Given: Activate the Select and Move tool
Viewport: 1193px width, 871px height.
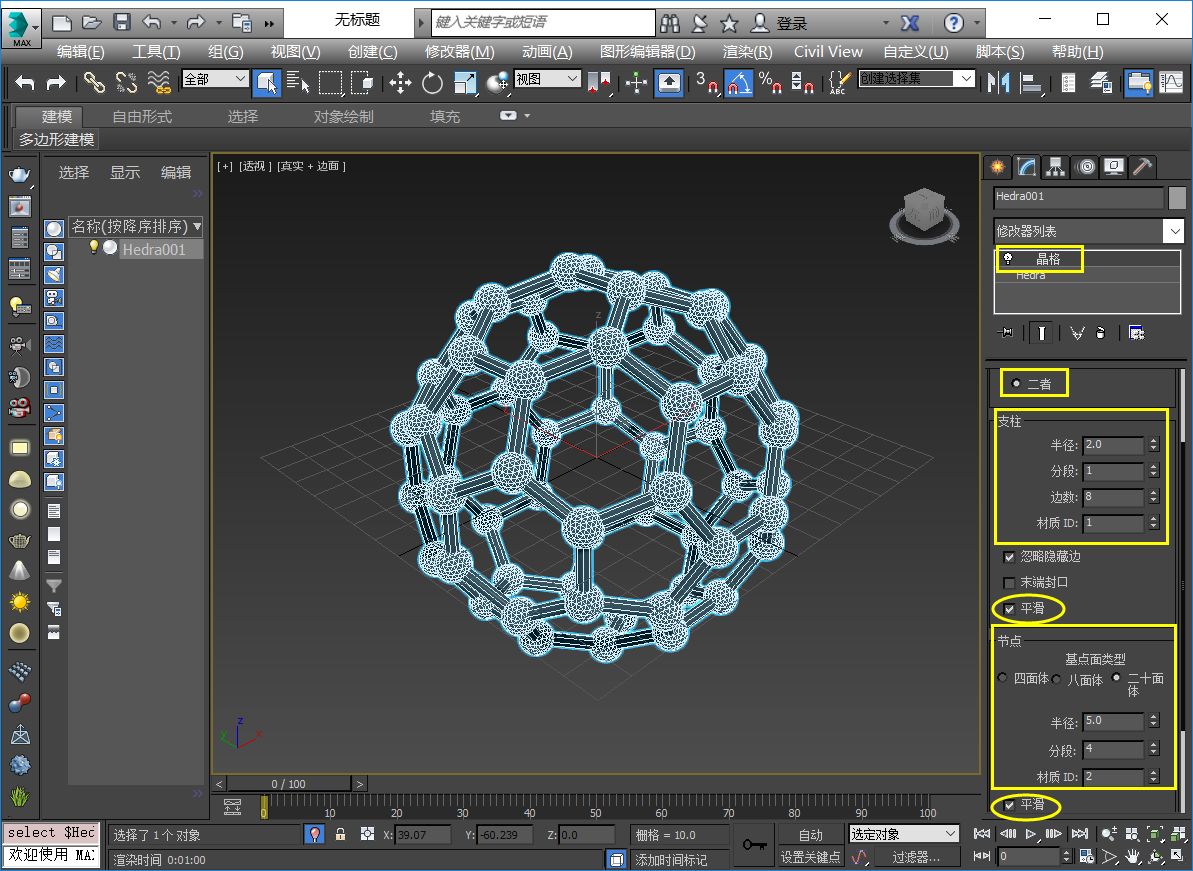Looking at the screenshot, I should click(x=400, y=82).
